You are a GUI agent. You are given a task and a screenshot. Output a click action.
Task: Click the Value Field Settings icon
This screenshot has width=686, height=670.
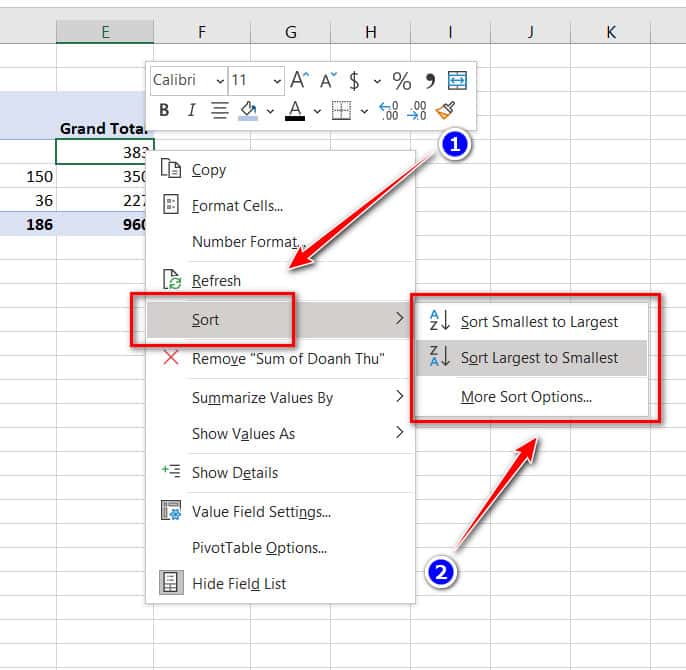(171, 510)
